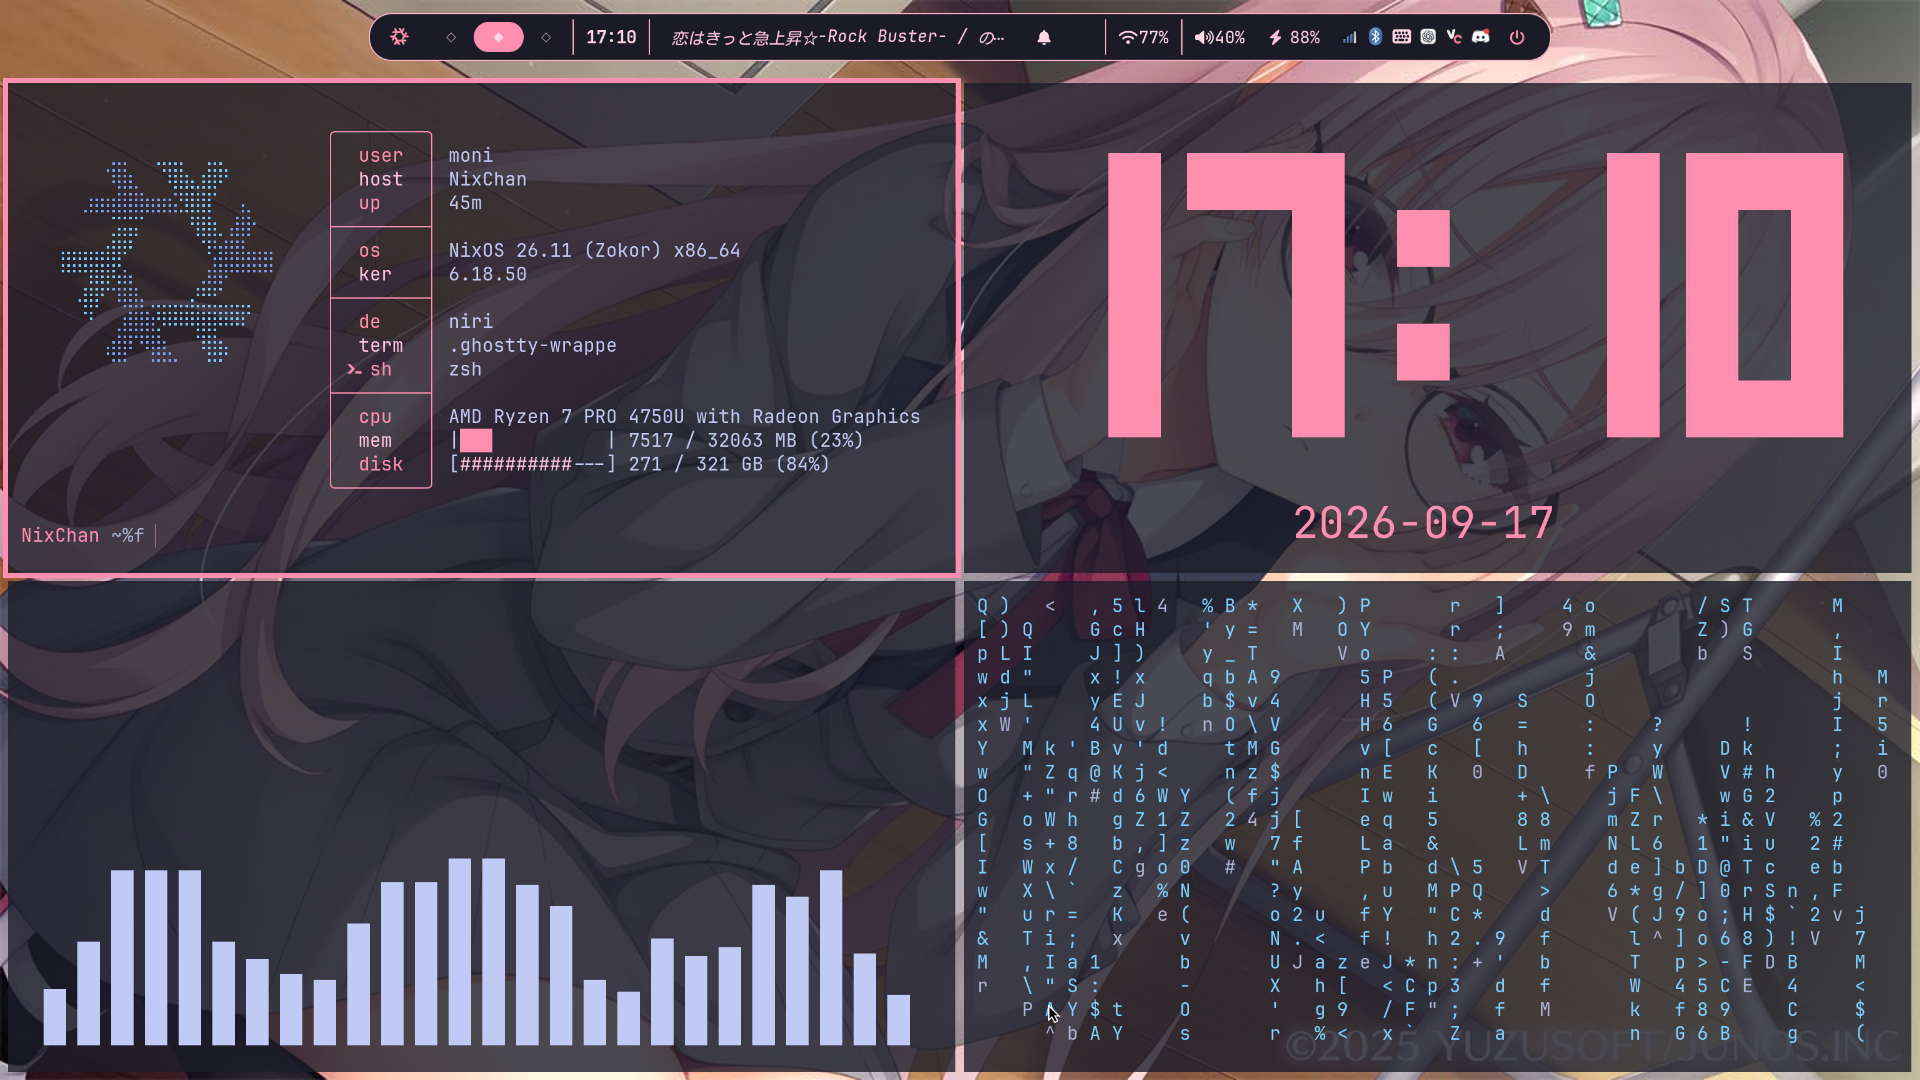This screenshot has width=1920, height=1080.
Task: Open the notification bell
Action: point(1044,37)
